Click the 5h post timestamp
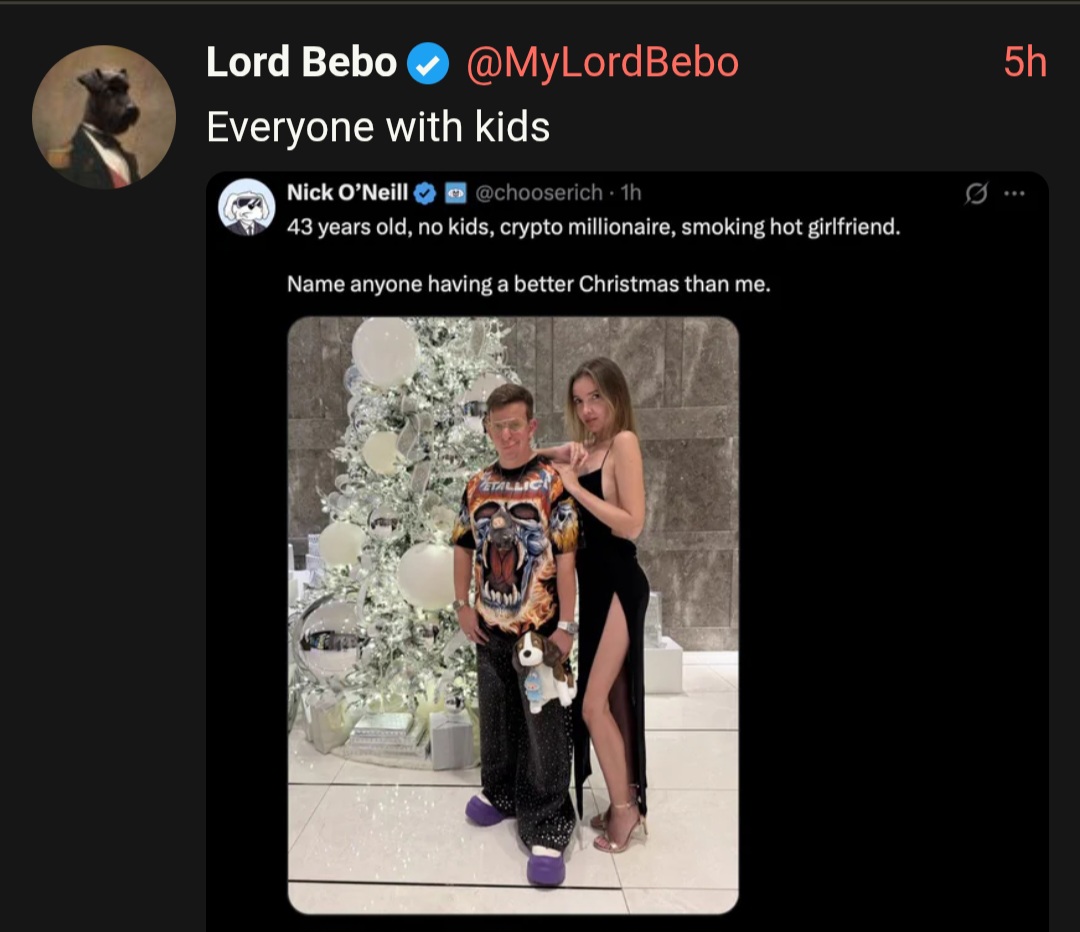 point(1025,63)
